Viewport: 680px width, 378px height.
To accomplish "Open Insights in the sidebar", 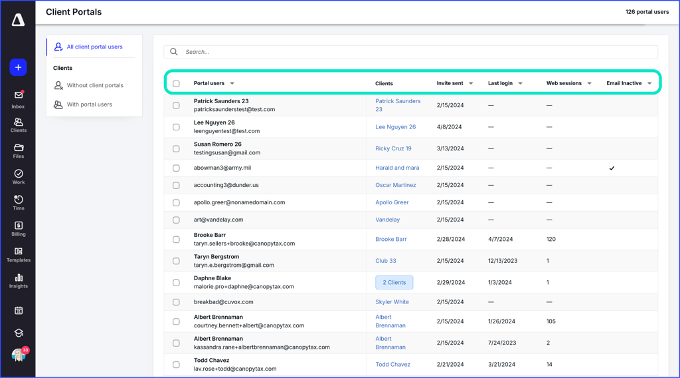I will coord(18,281).
